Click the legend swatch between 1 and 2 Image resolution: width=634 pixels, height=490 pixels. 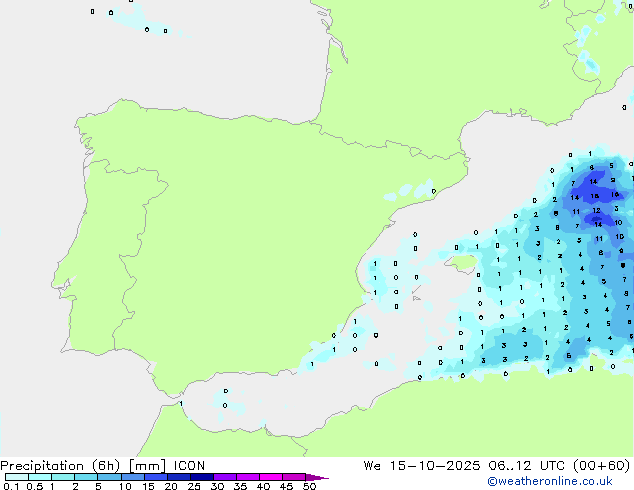tap(63, 477)
